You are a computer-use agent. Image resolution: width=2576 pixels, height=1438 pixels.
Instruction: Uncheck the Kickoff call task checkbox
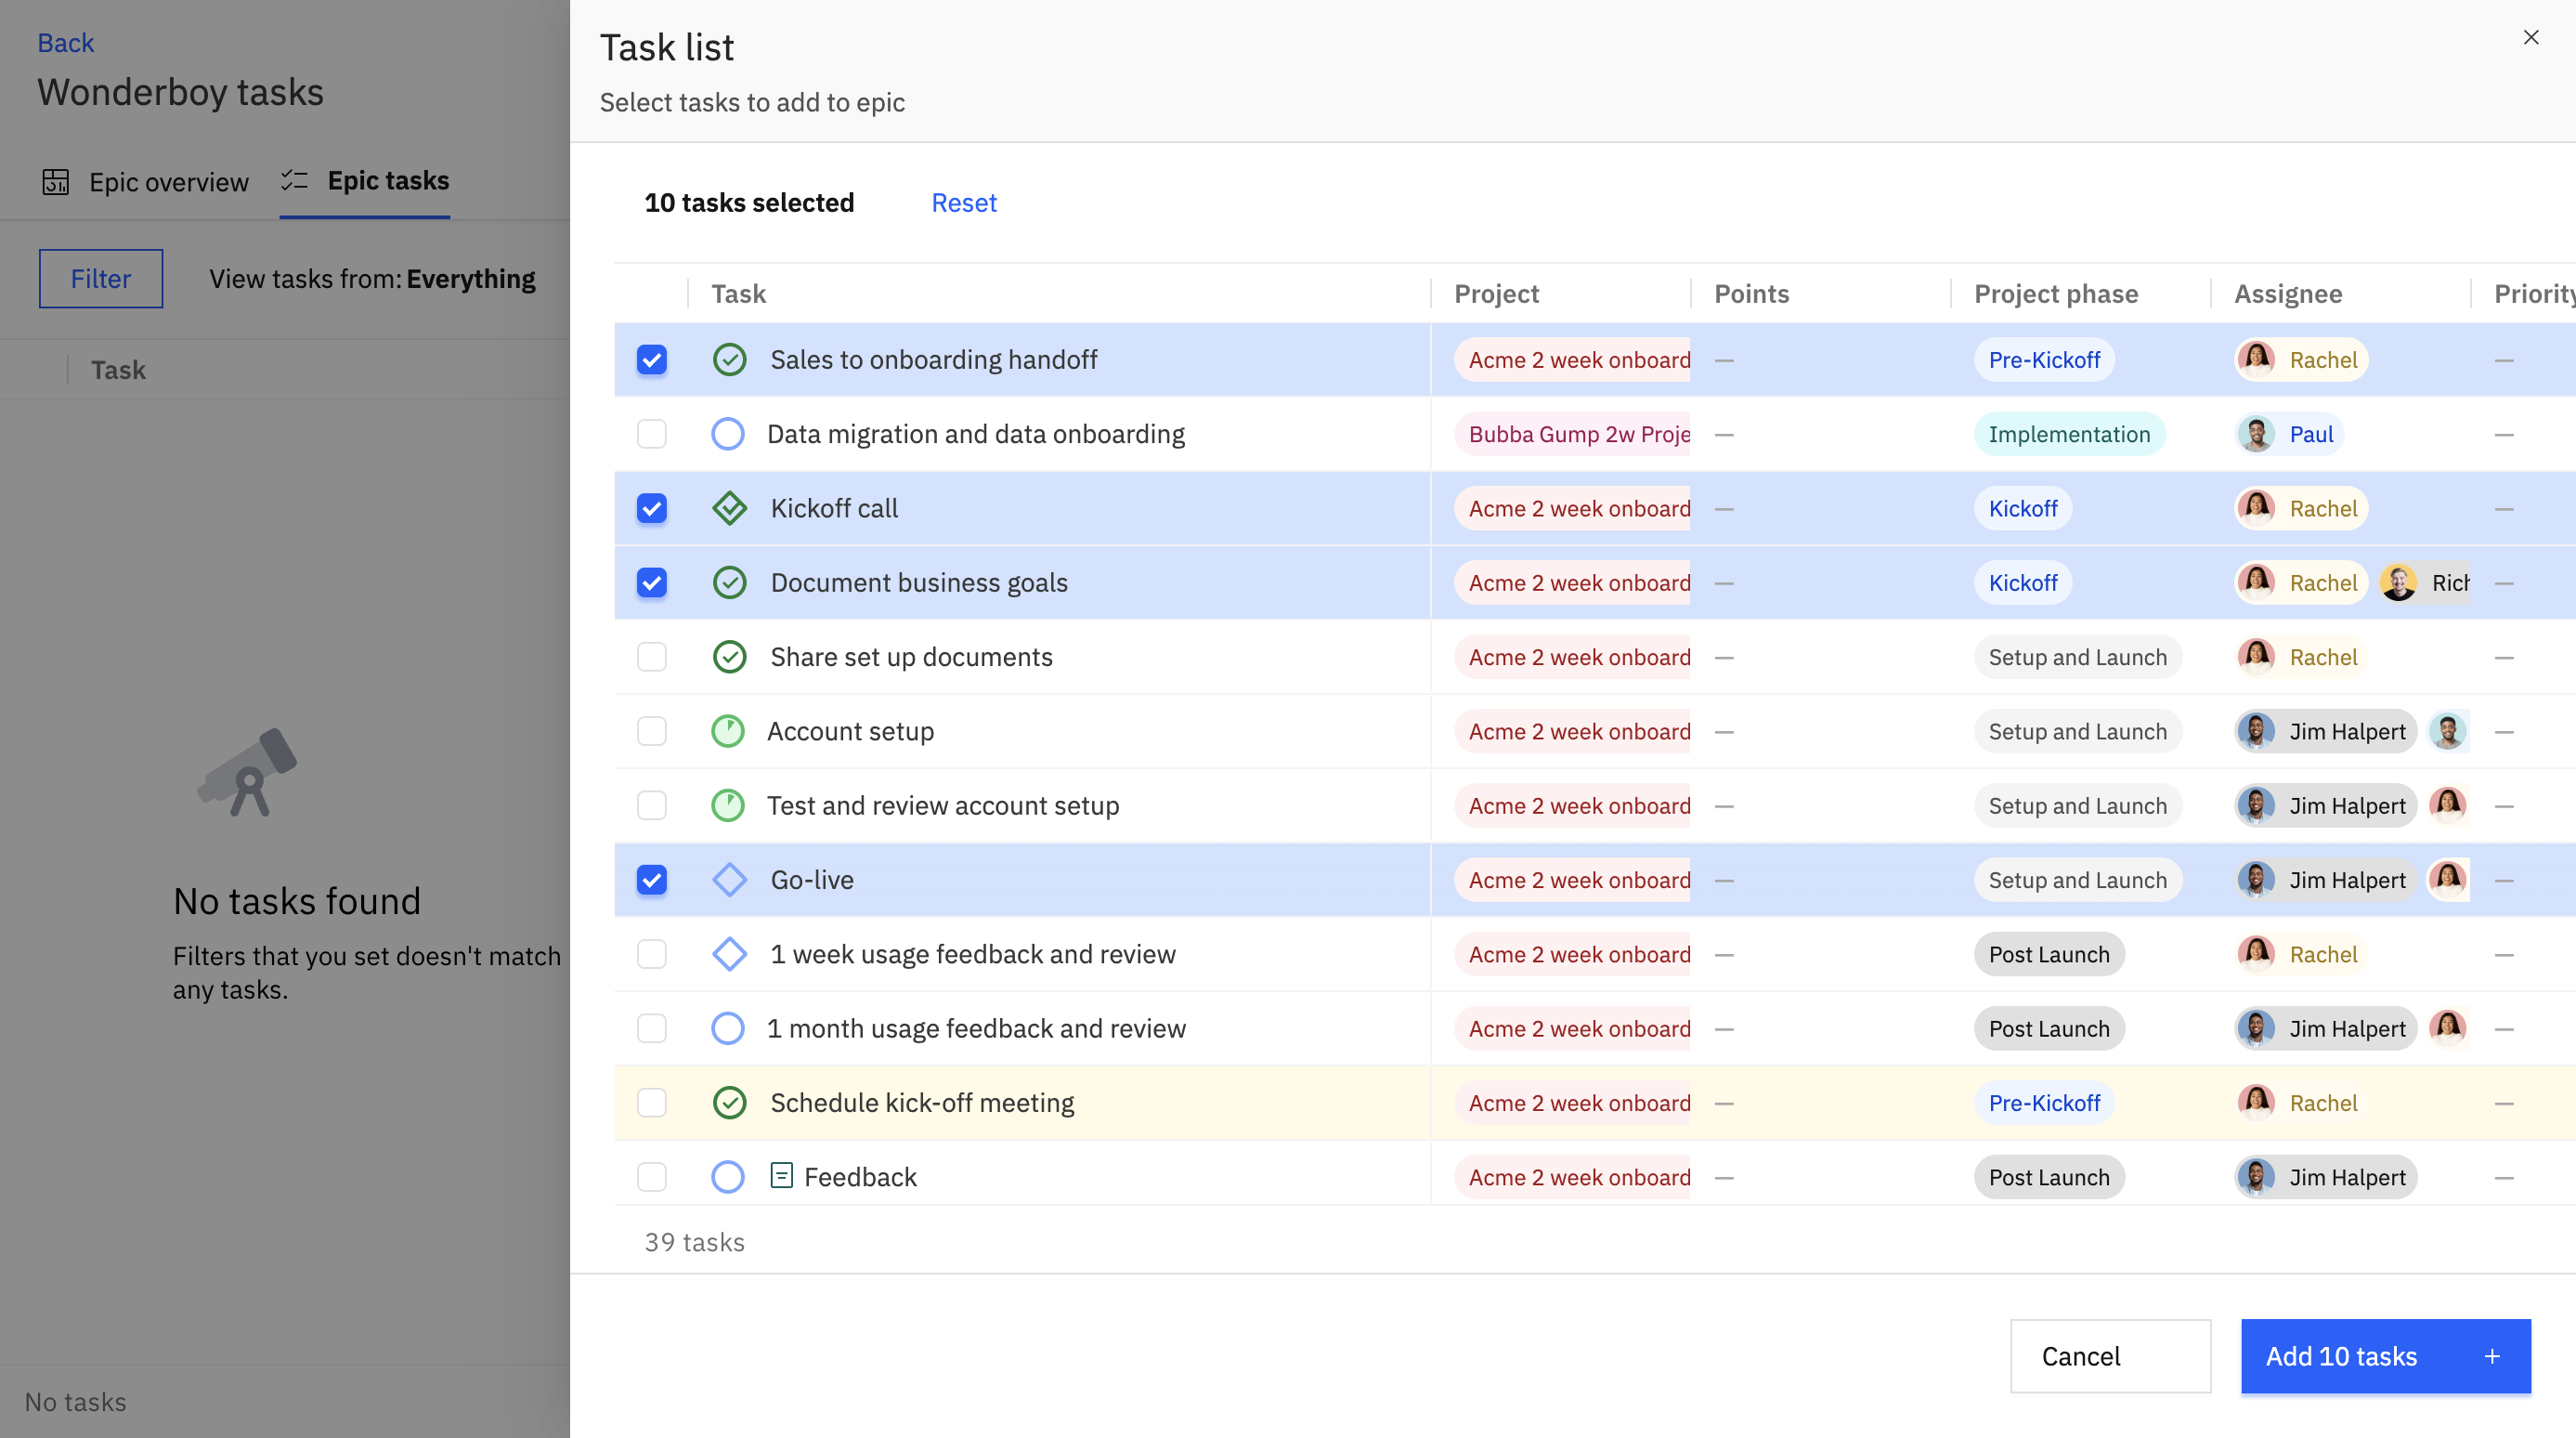pyautogui.click(x=652, y=508)
